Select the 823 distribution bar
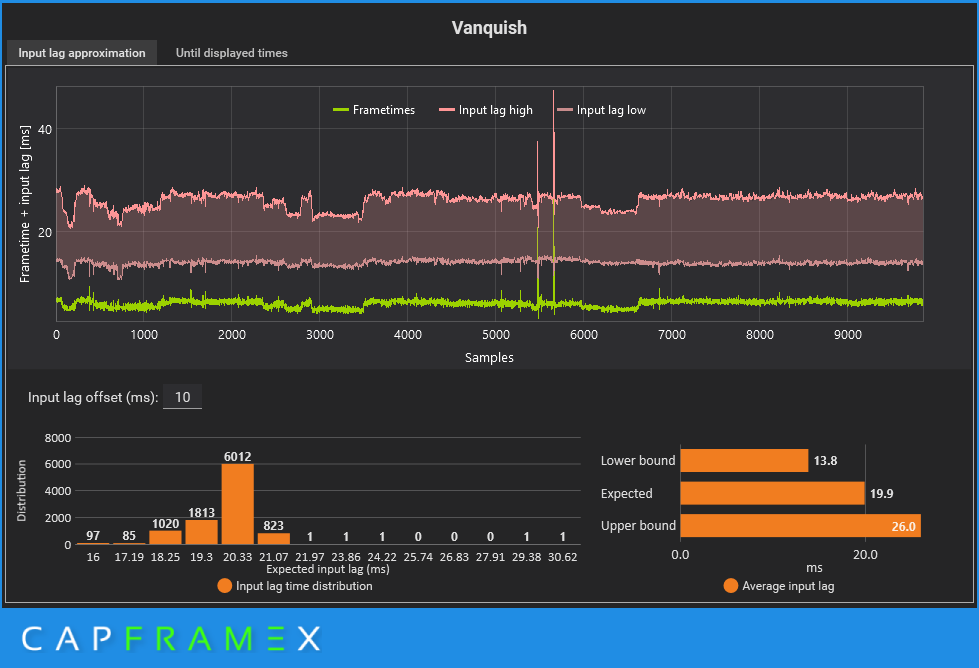The width and height of the screenshot is (979, 668). point(273,539)
